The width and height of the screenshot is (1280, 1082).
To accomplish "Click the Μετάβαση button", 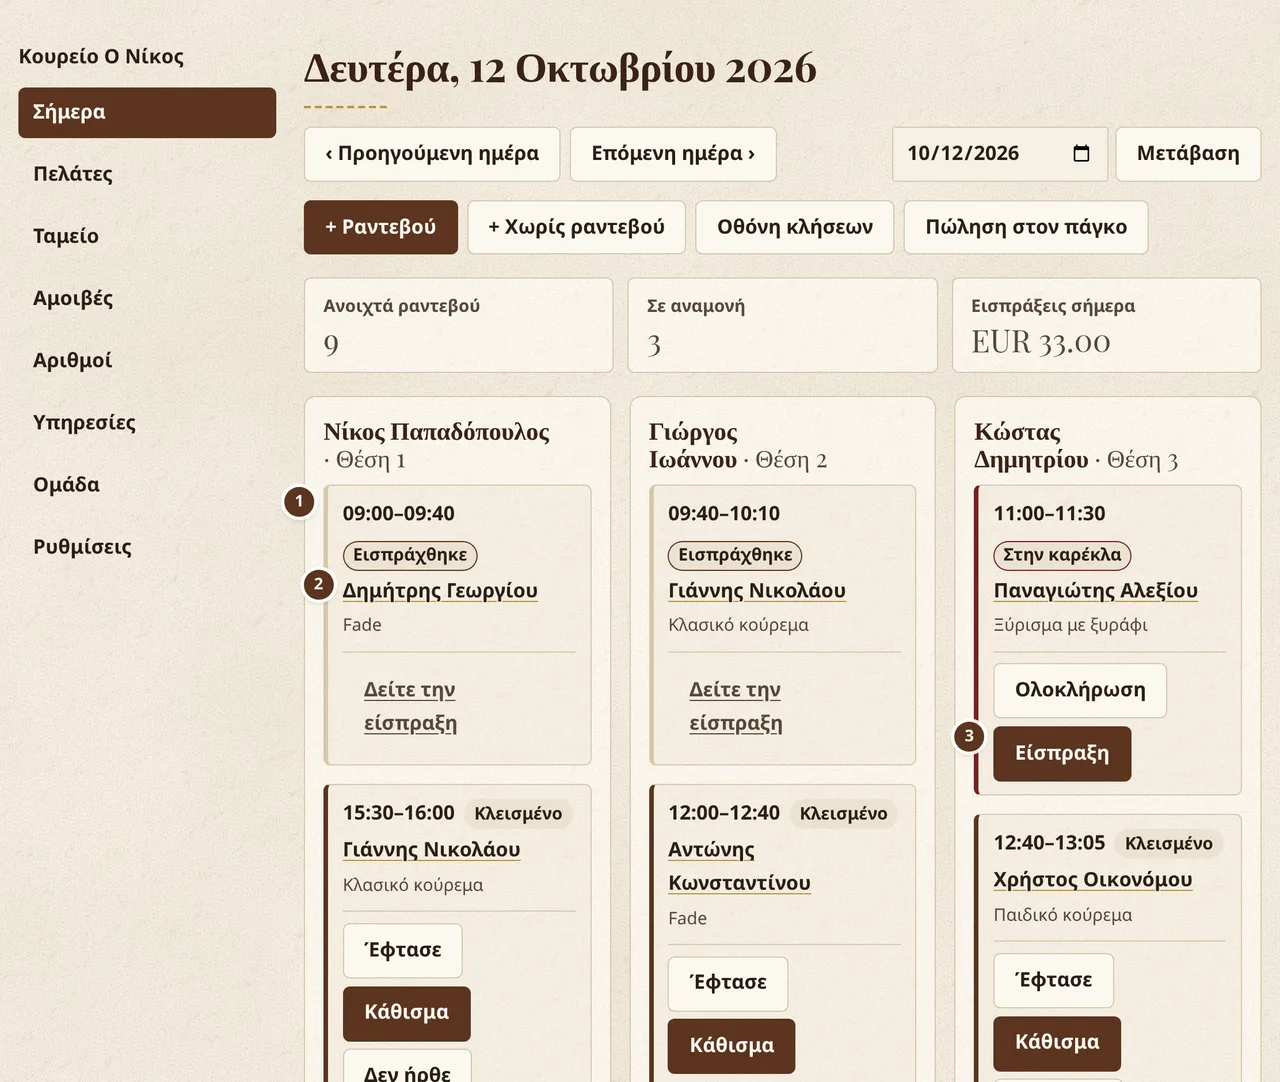I will point(1188,154).
